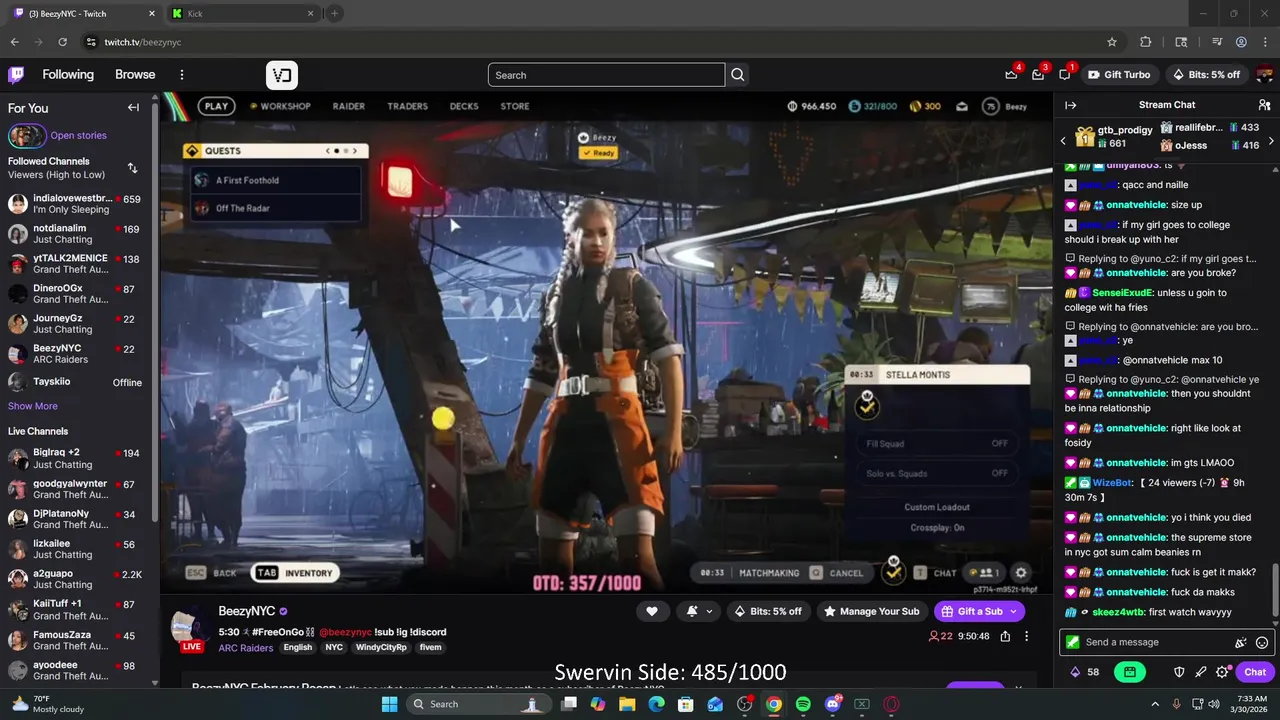Show next gift leaderboard entry arrow

[1271, 141]
